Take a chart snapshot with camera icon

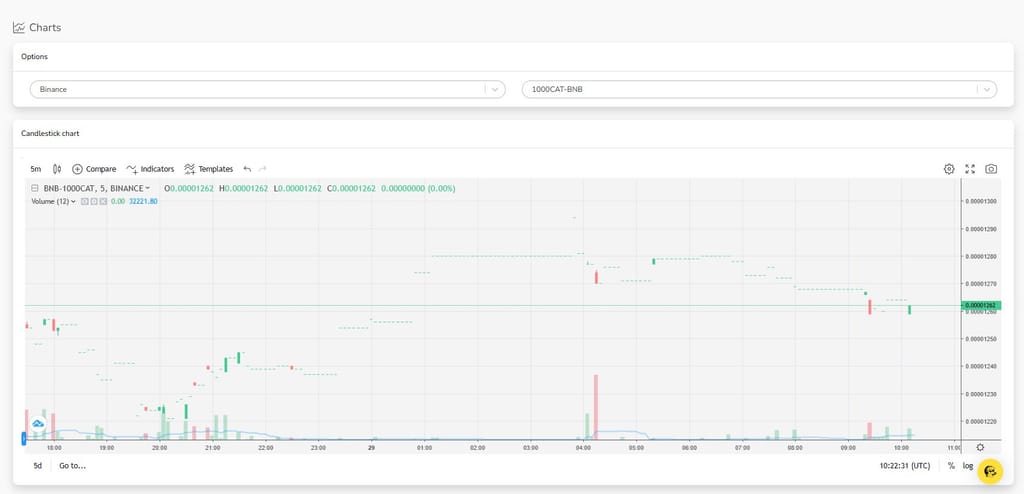point(991,169)
